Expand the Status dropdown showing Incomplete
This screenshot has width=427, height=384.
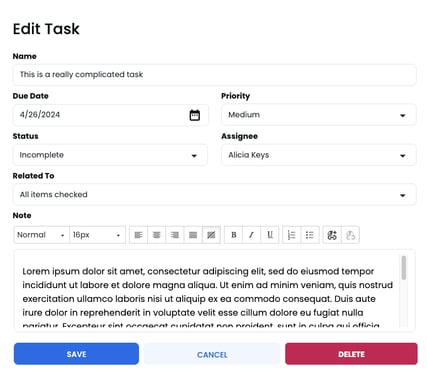pyautogui.click(x=110, y=155)
